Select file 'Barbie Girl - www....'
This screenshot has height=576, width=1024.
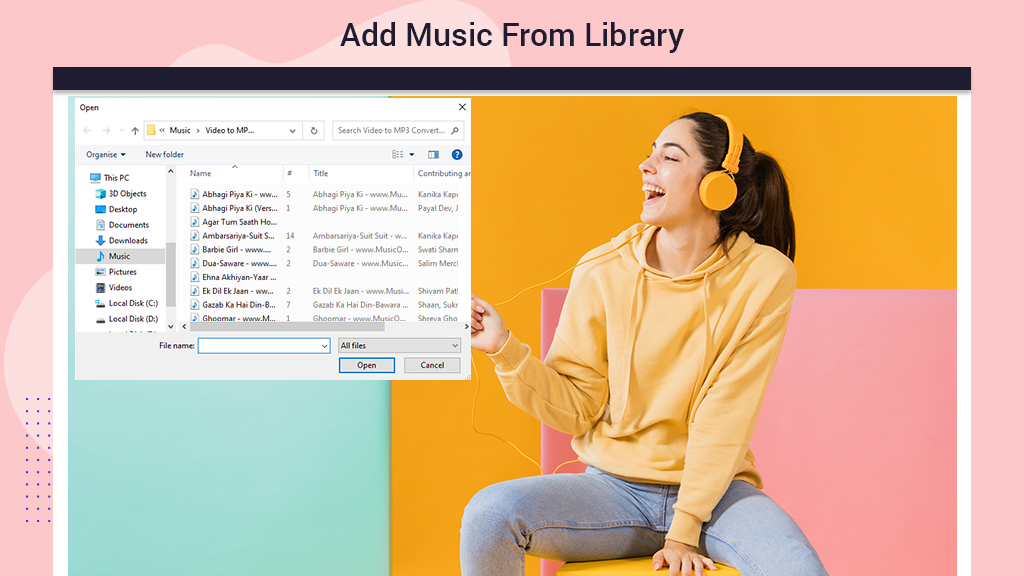[x=236, y=249]
